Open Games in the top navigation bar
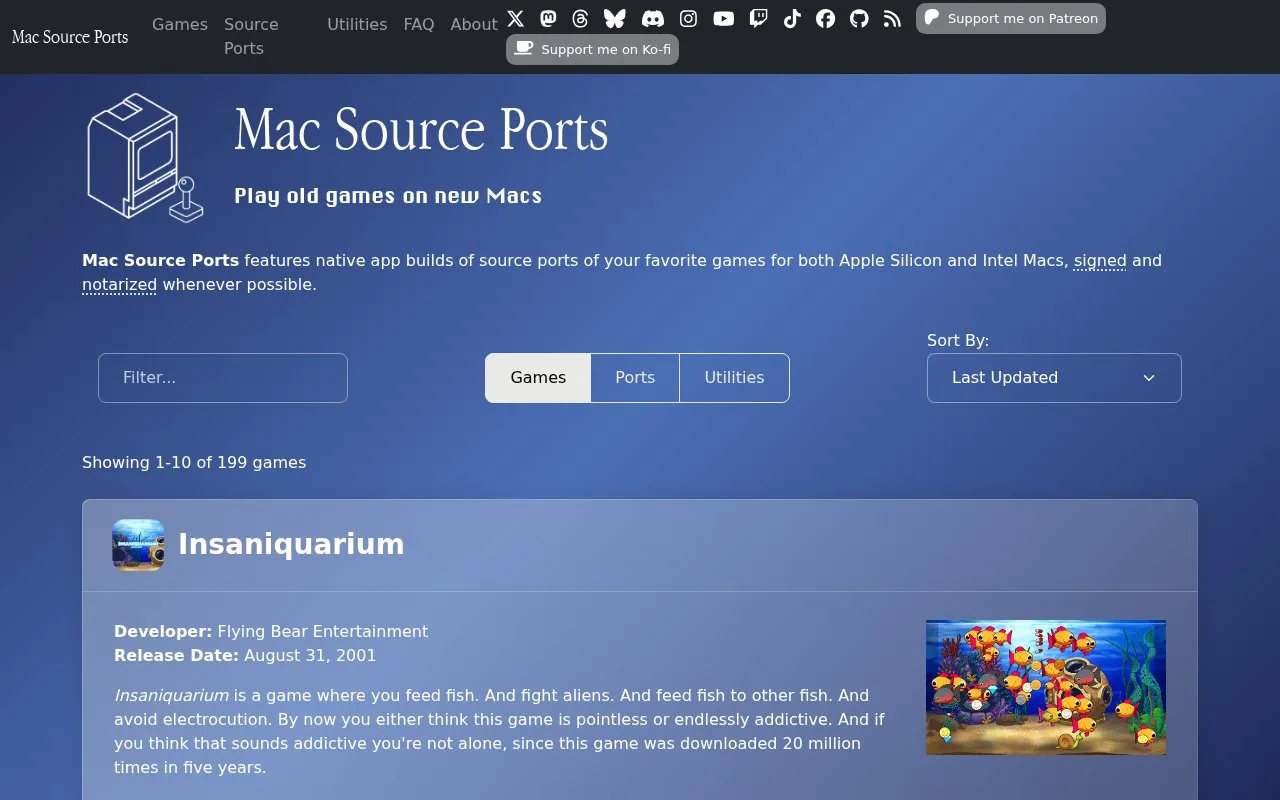 180,24
